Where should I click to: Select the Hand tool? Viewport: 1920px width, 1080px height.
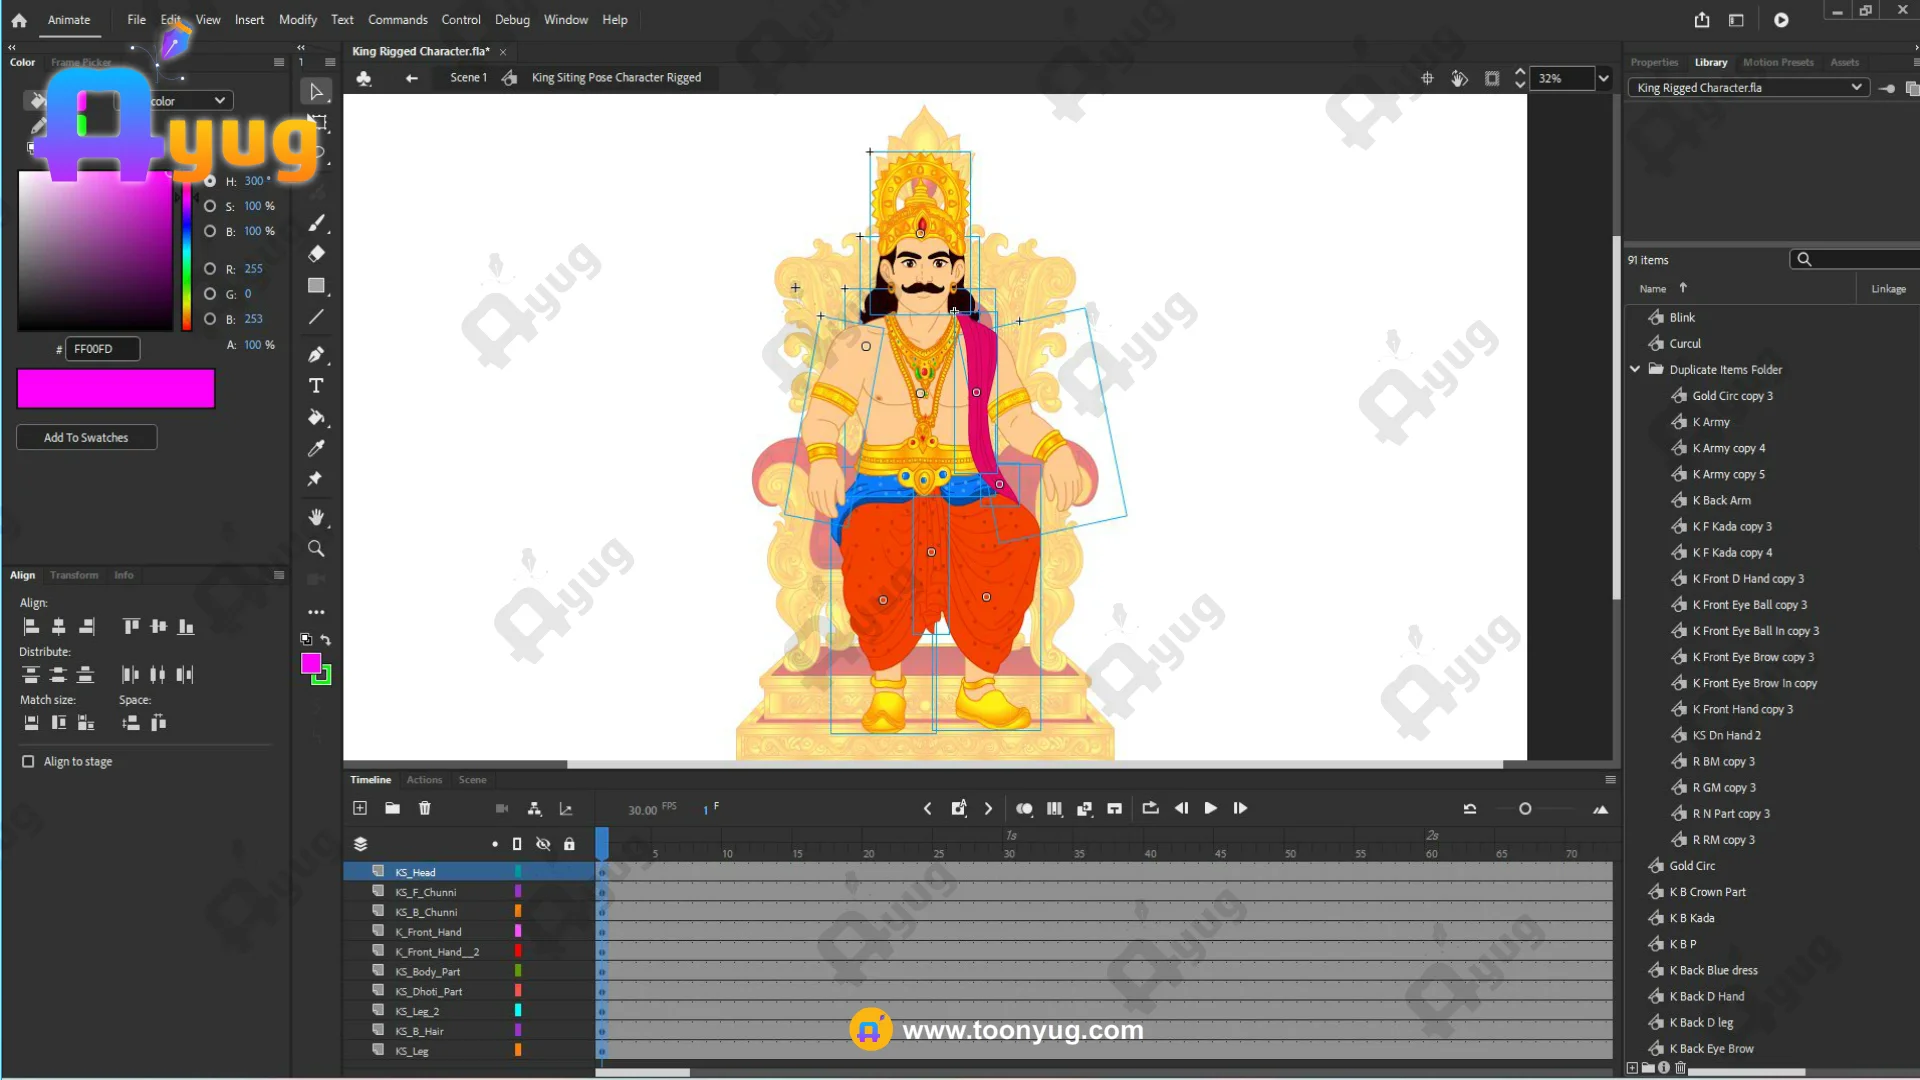pyautogui.click(x=316, y=517)
